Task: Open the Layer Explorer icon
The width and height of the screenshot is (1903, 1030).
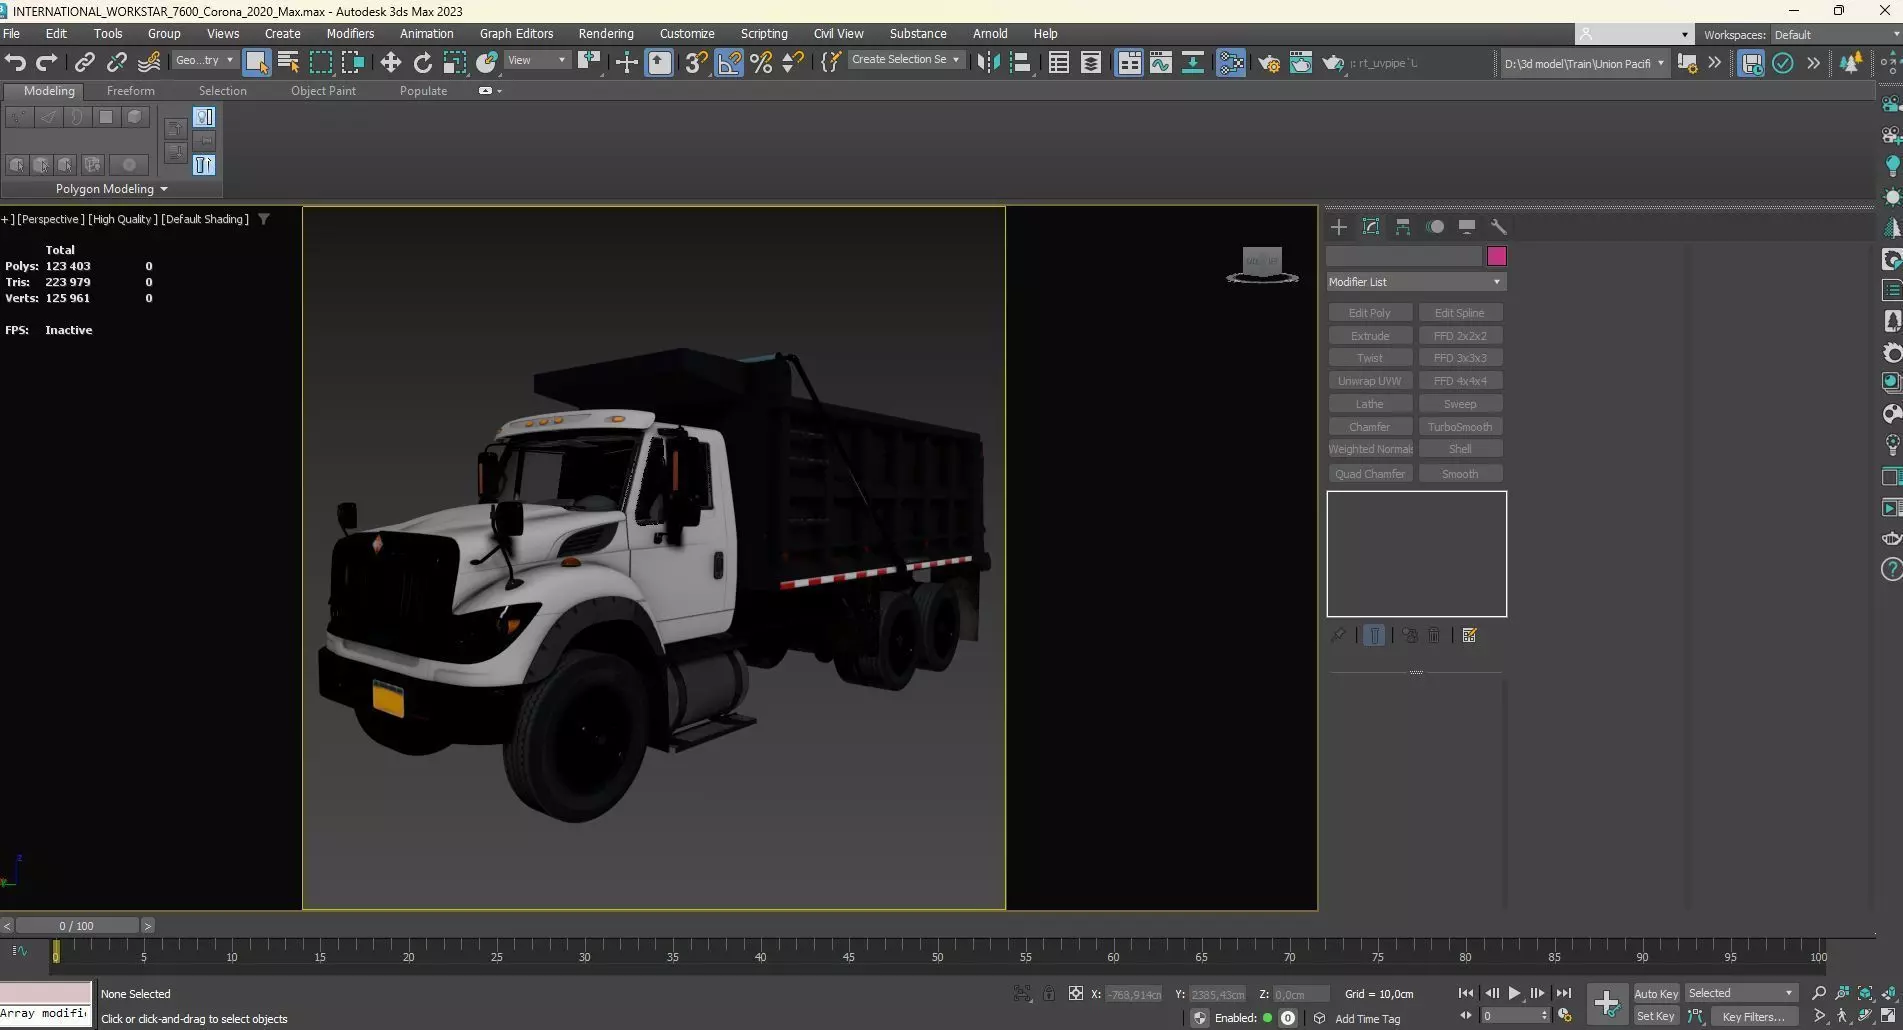Action: tap(1091, 62)
